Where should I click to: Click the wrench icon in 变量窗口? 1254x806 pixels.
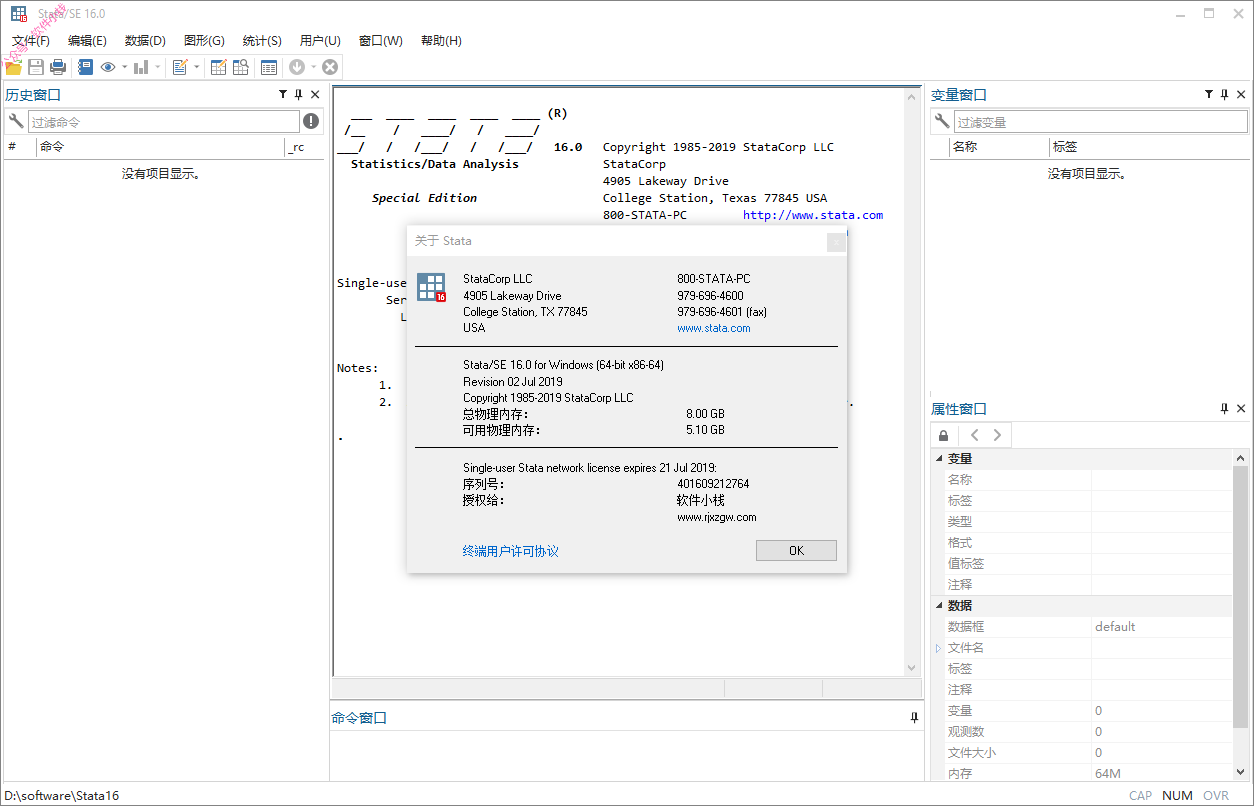(x=942, y=121)
